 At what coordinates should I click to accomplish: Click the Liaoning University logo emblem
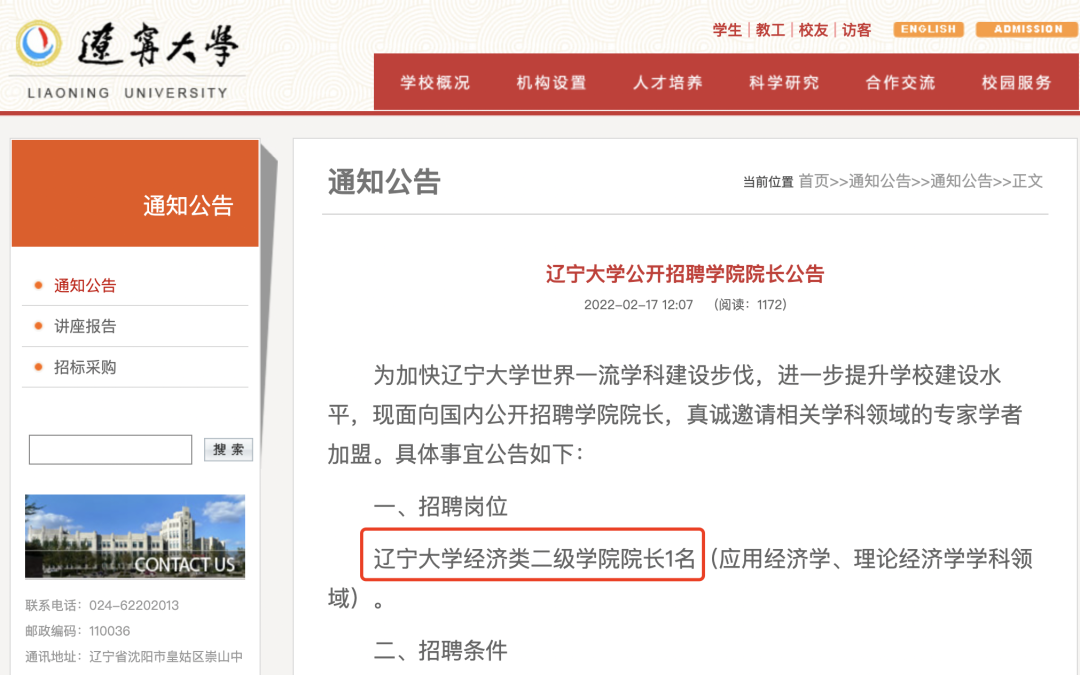pyautogui.click(x=39, y=44)
